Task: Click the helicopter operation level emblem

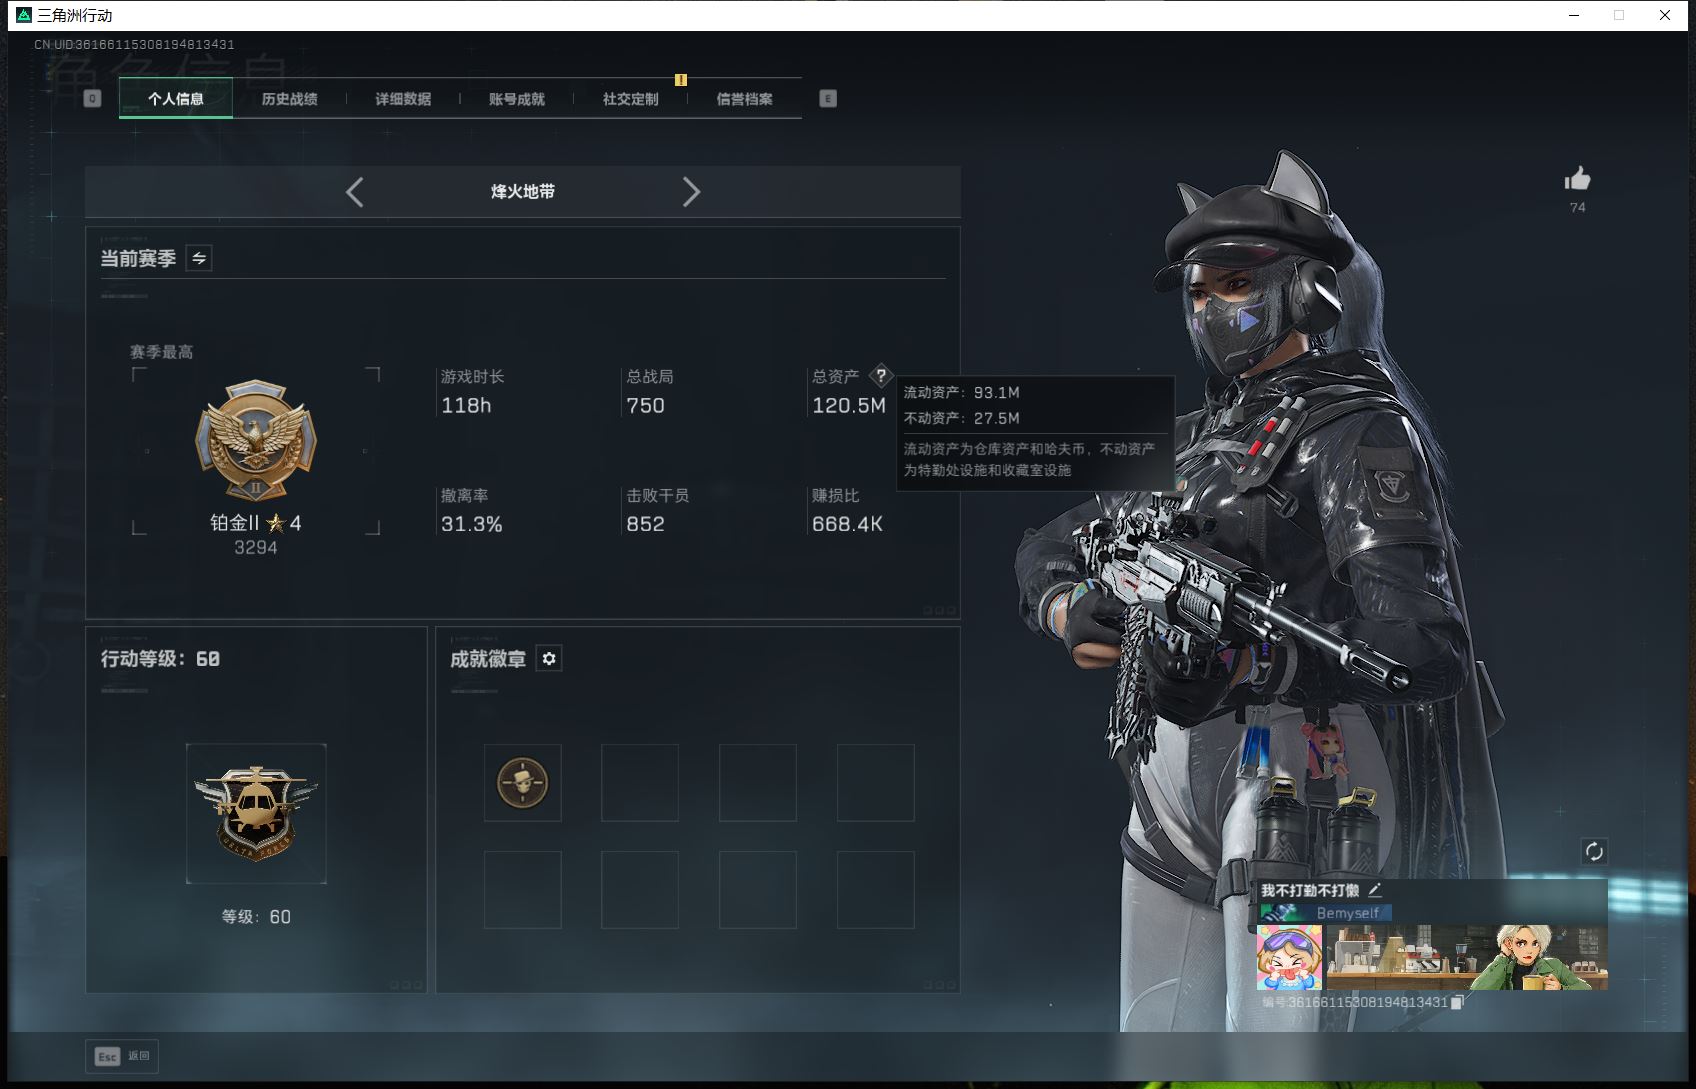Action: [x=256, y=813]
